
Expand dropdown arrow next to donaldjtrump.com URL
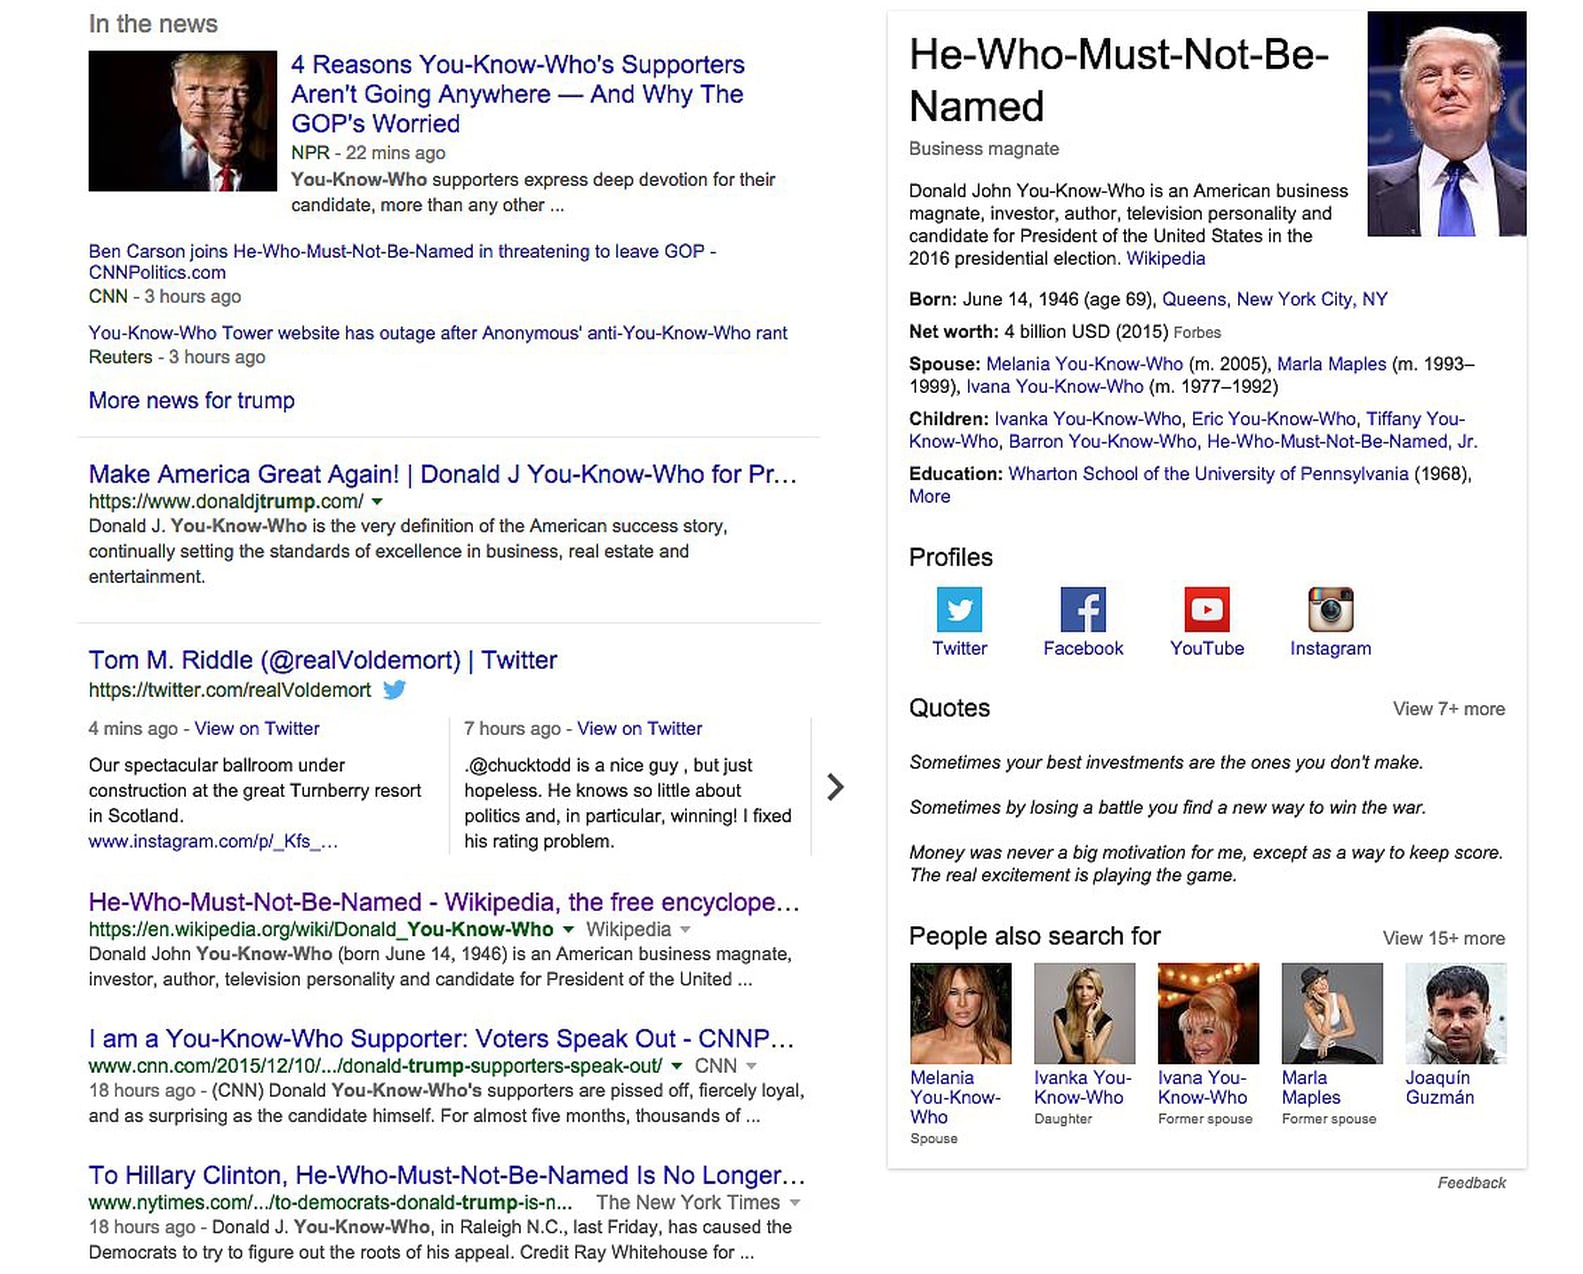tap(377, 502)
